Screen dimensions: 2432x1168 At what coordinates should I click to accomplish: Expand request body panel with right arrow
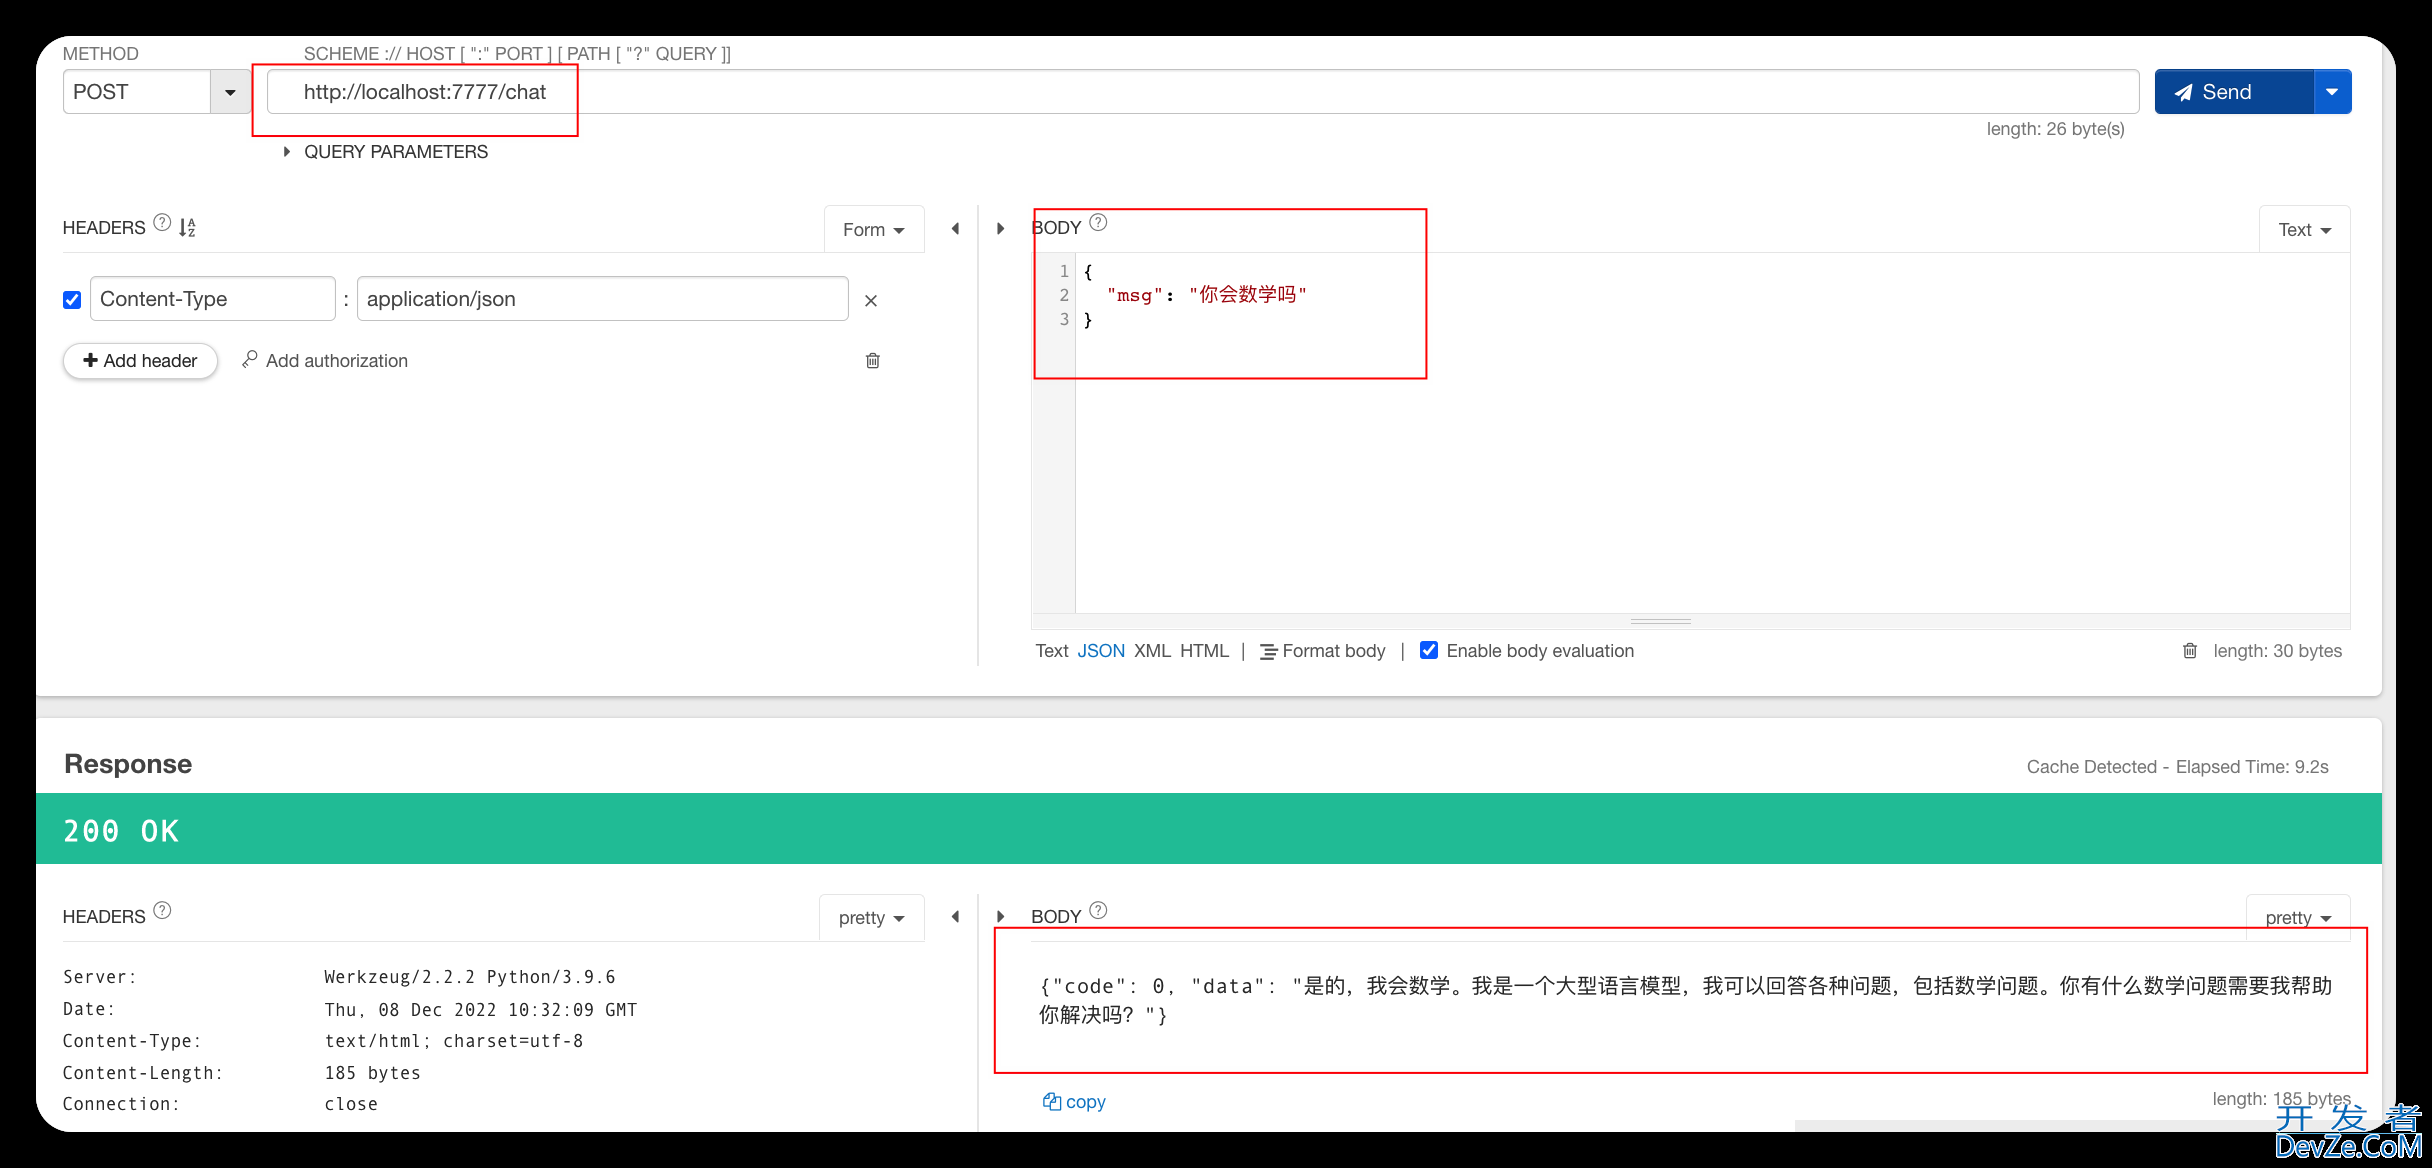pyautogui.click(x=1000, y=229)
